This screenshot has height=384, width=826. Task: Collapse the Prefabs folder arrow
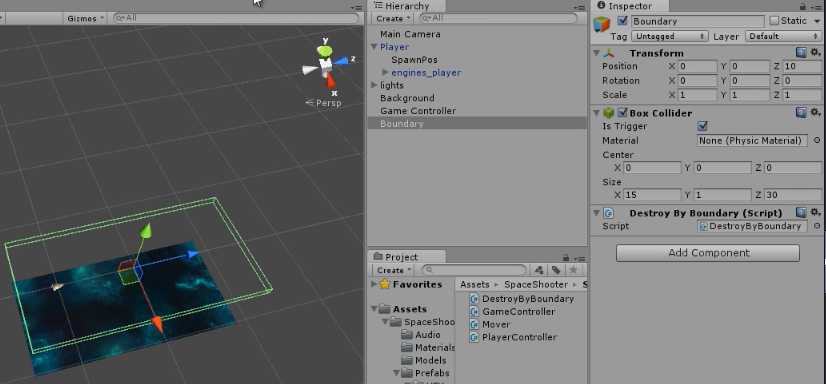tap(396, 373)
